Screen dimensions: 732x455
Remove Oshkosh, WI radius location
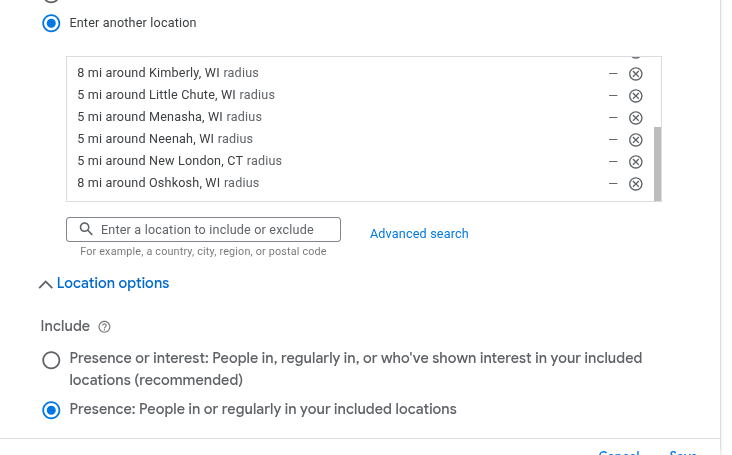(635, 184)
